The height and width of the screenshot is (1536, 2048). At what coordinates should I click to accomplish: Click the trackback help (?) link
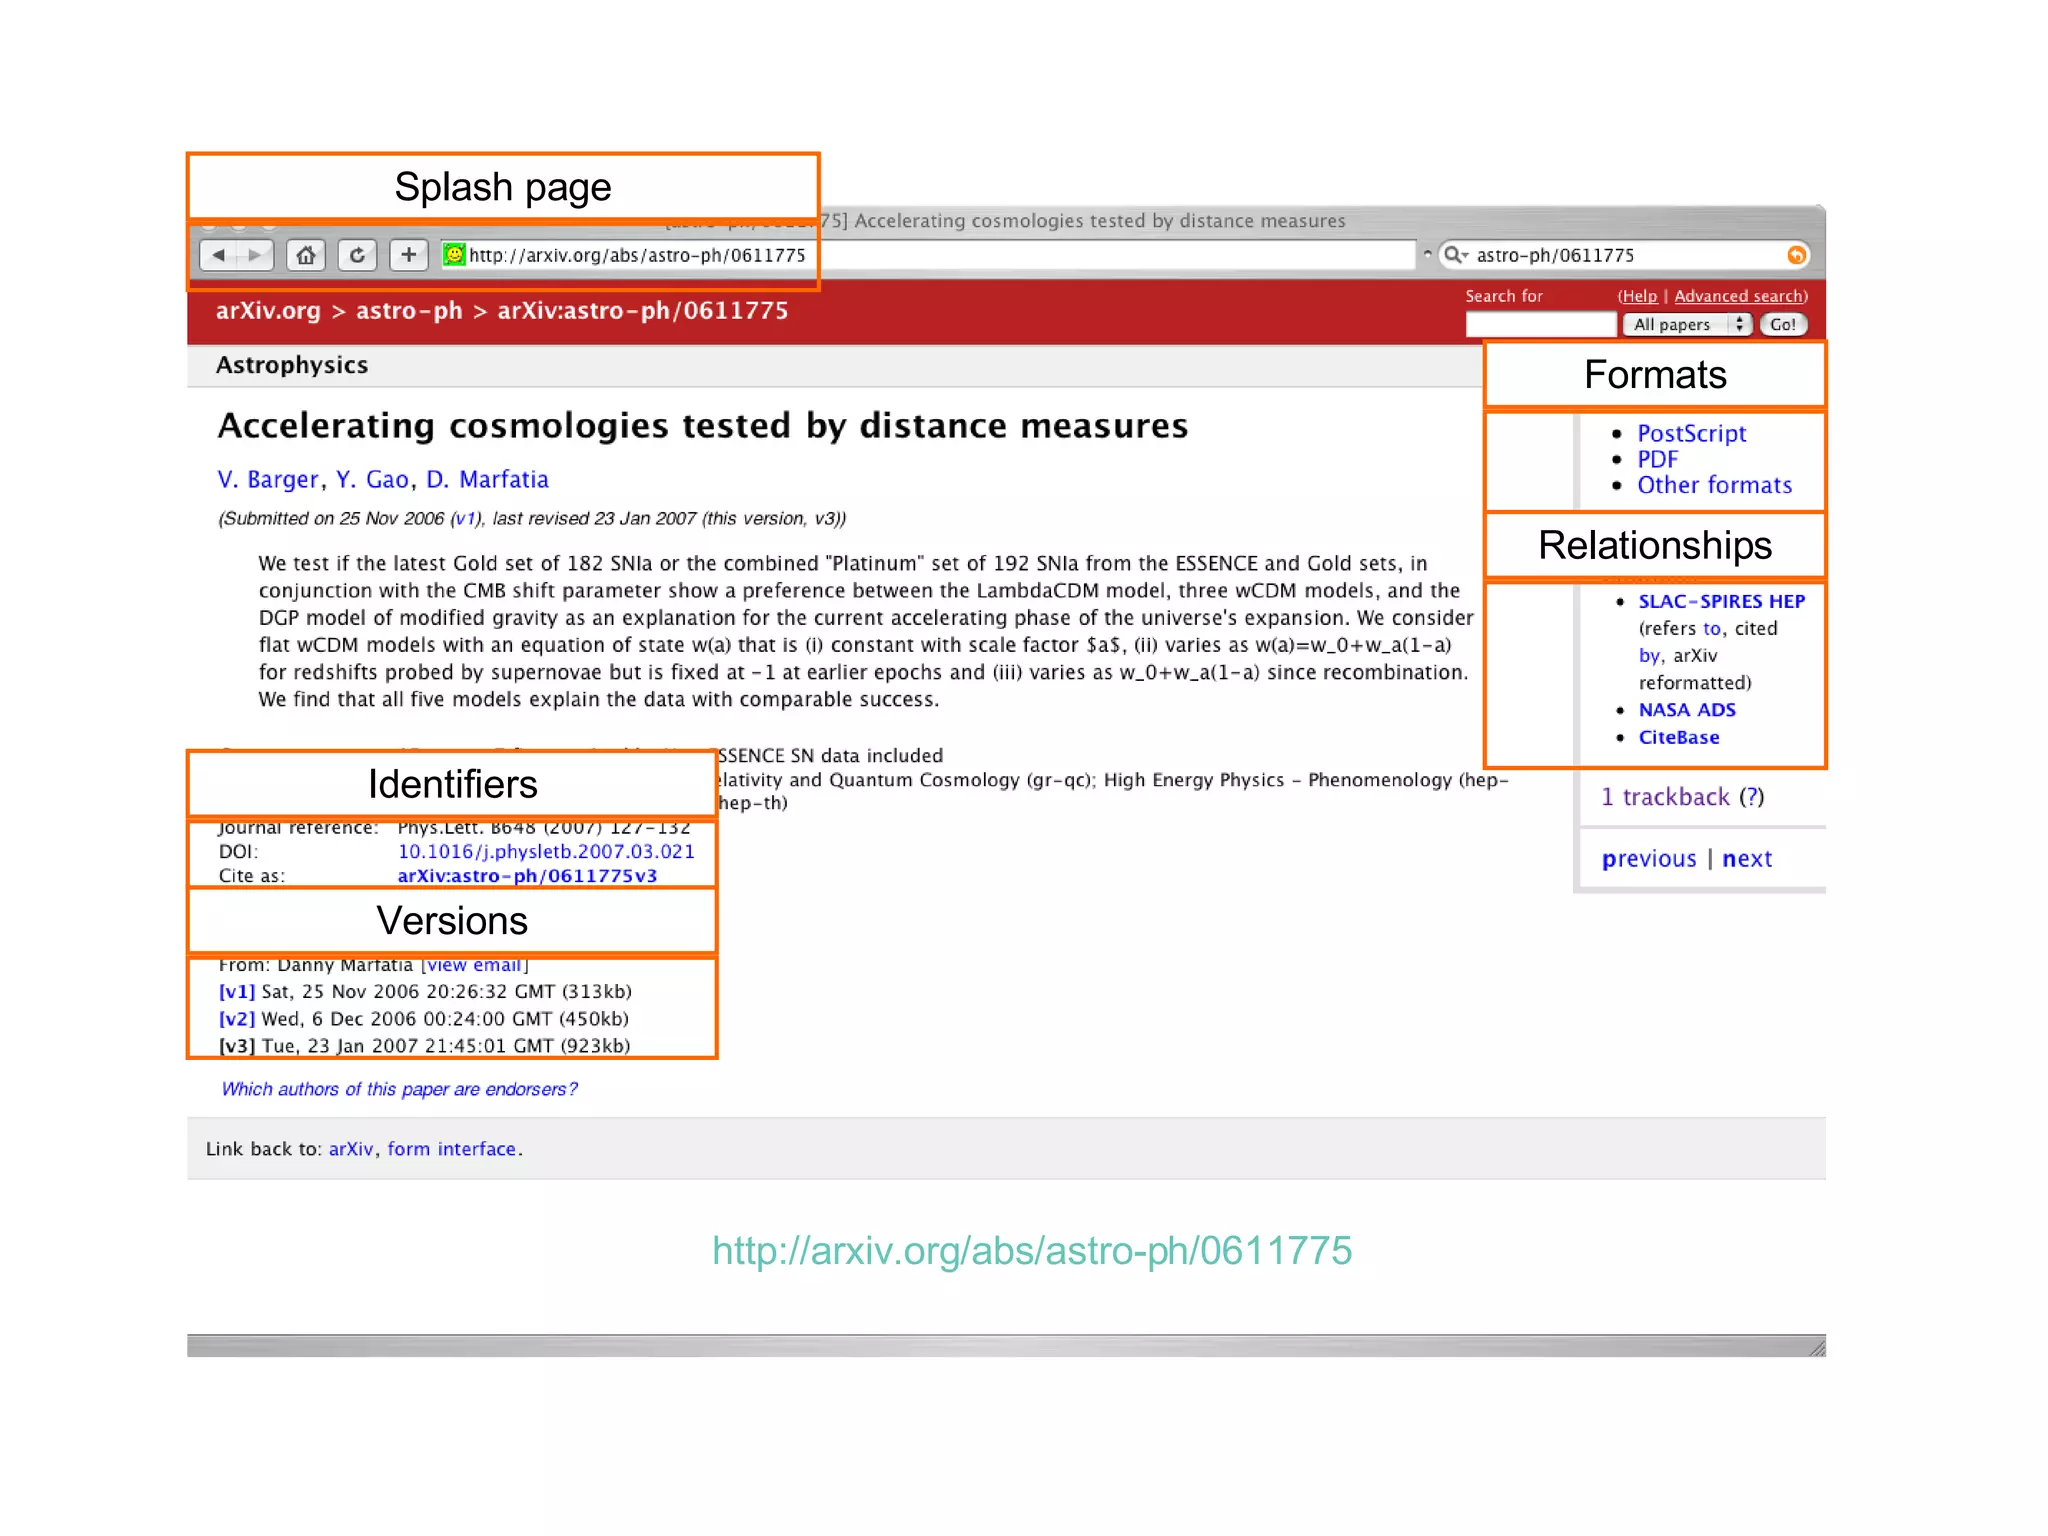(x=1751, y=797)
